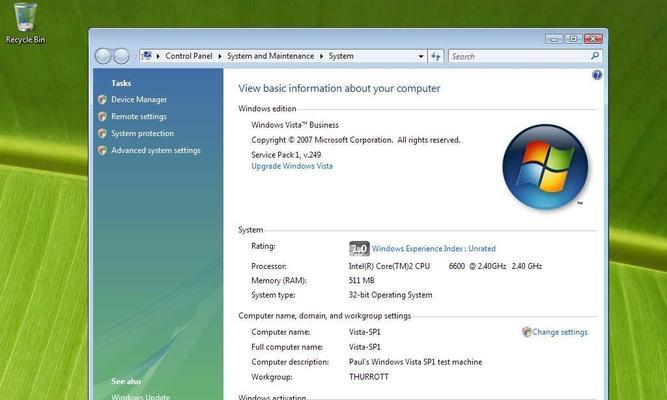Click the refresh button beside address bar
This screenshot has height=400, width=667.
pos(436,56)
